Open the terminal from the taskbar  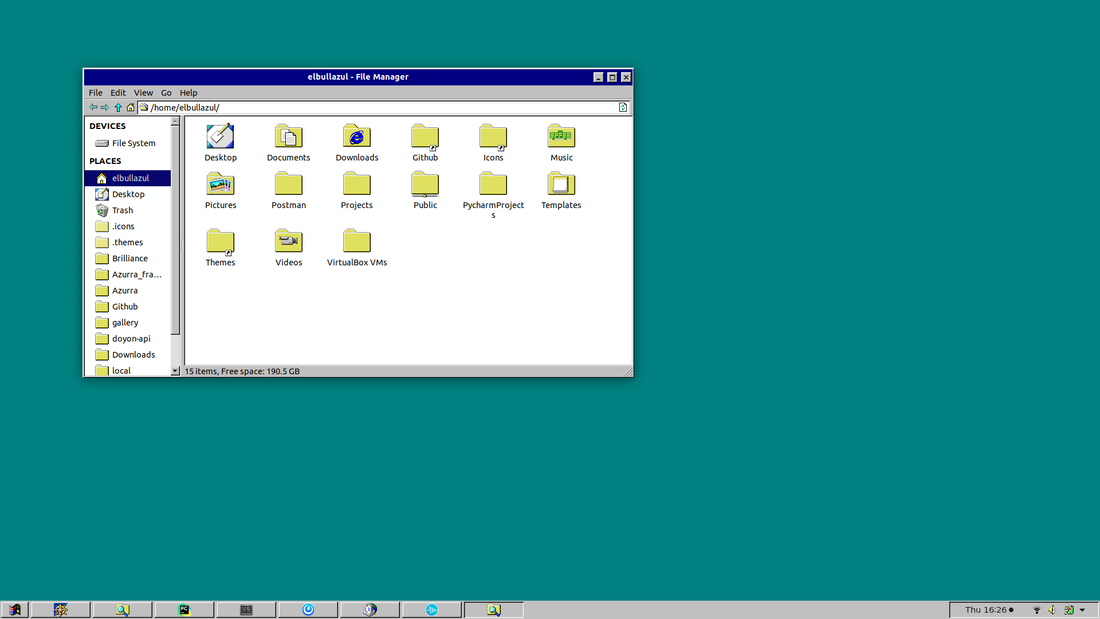(x=245, y=609)
